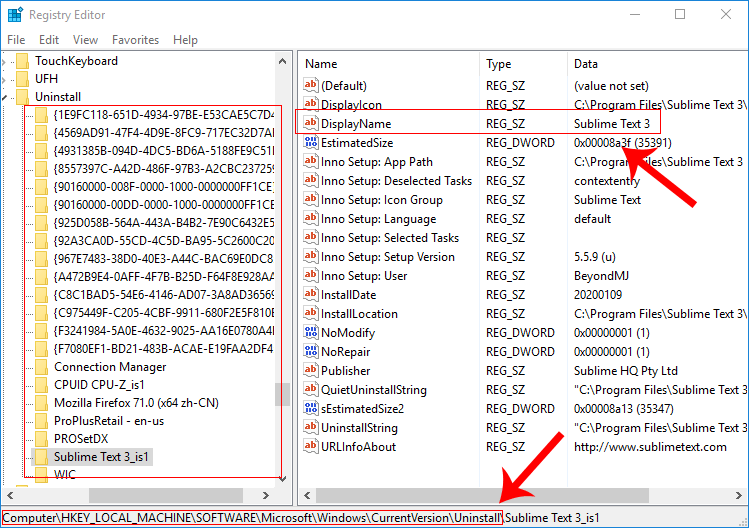Select the {925D058B-564A-443A key
Viewport: 749px width, 528px height.
(x=163, y=223)
